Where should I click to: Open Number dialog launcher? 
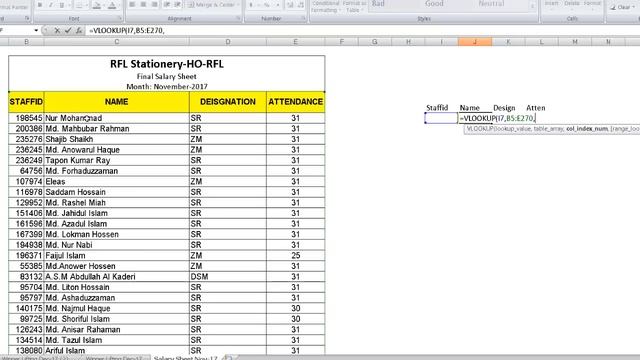point(303,19)
